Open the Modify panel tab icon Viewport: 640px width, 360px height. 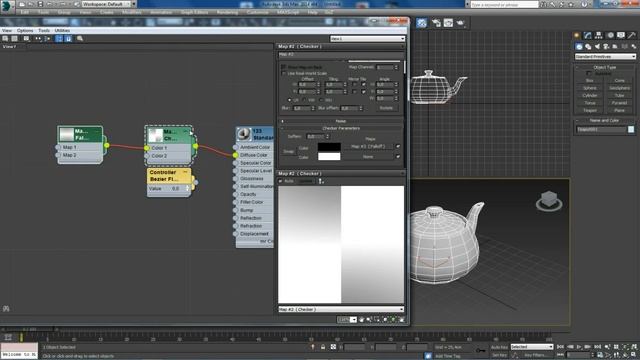[x=588, y=36]
